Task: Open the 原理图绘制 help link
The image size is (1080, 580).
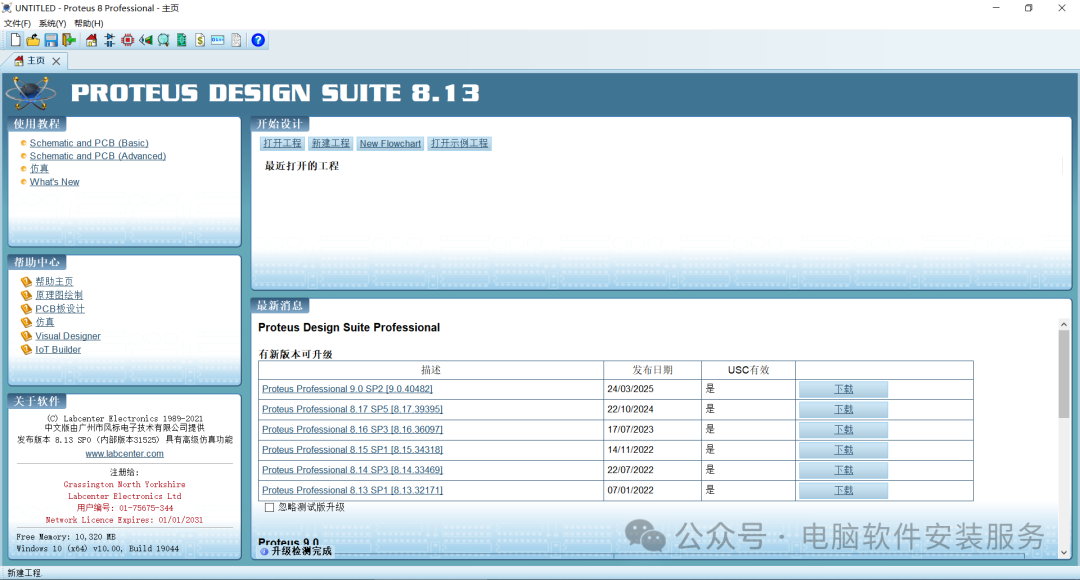Action: tap(59, 296)
